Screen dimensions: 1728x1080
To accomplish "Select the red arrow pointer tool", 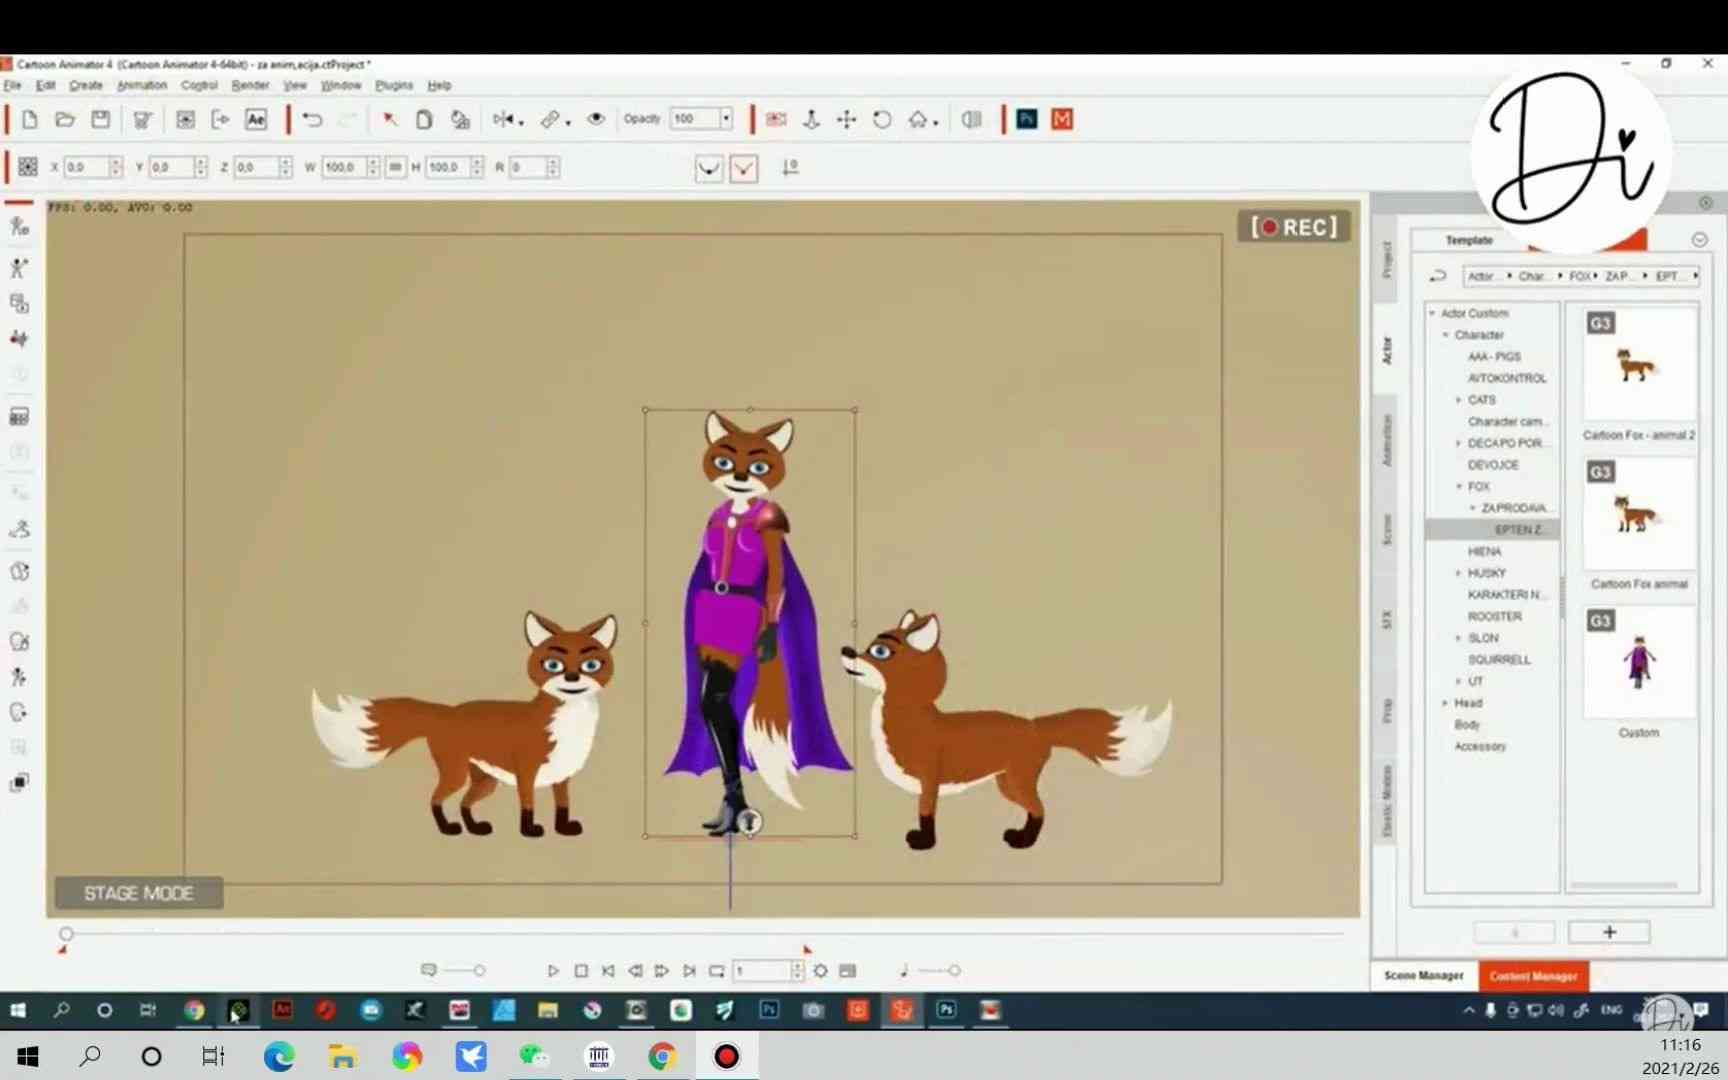I will tap(390, 120).
